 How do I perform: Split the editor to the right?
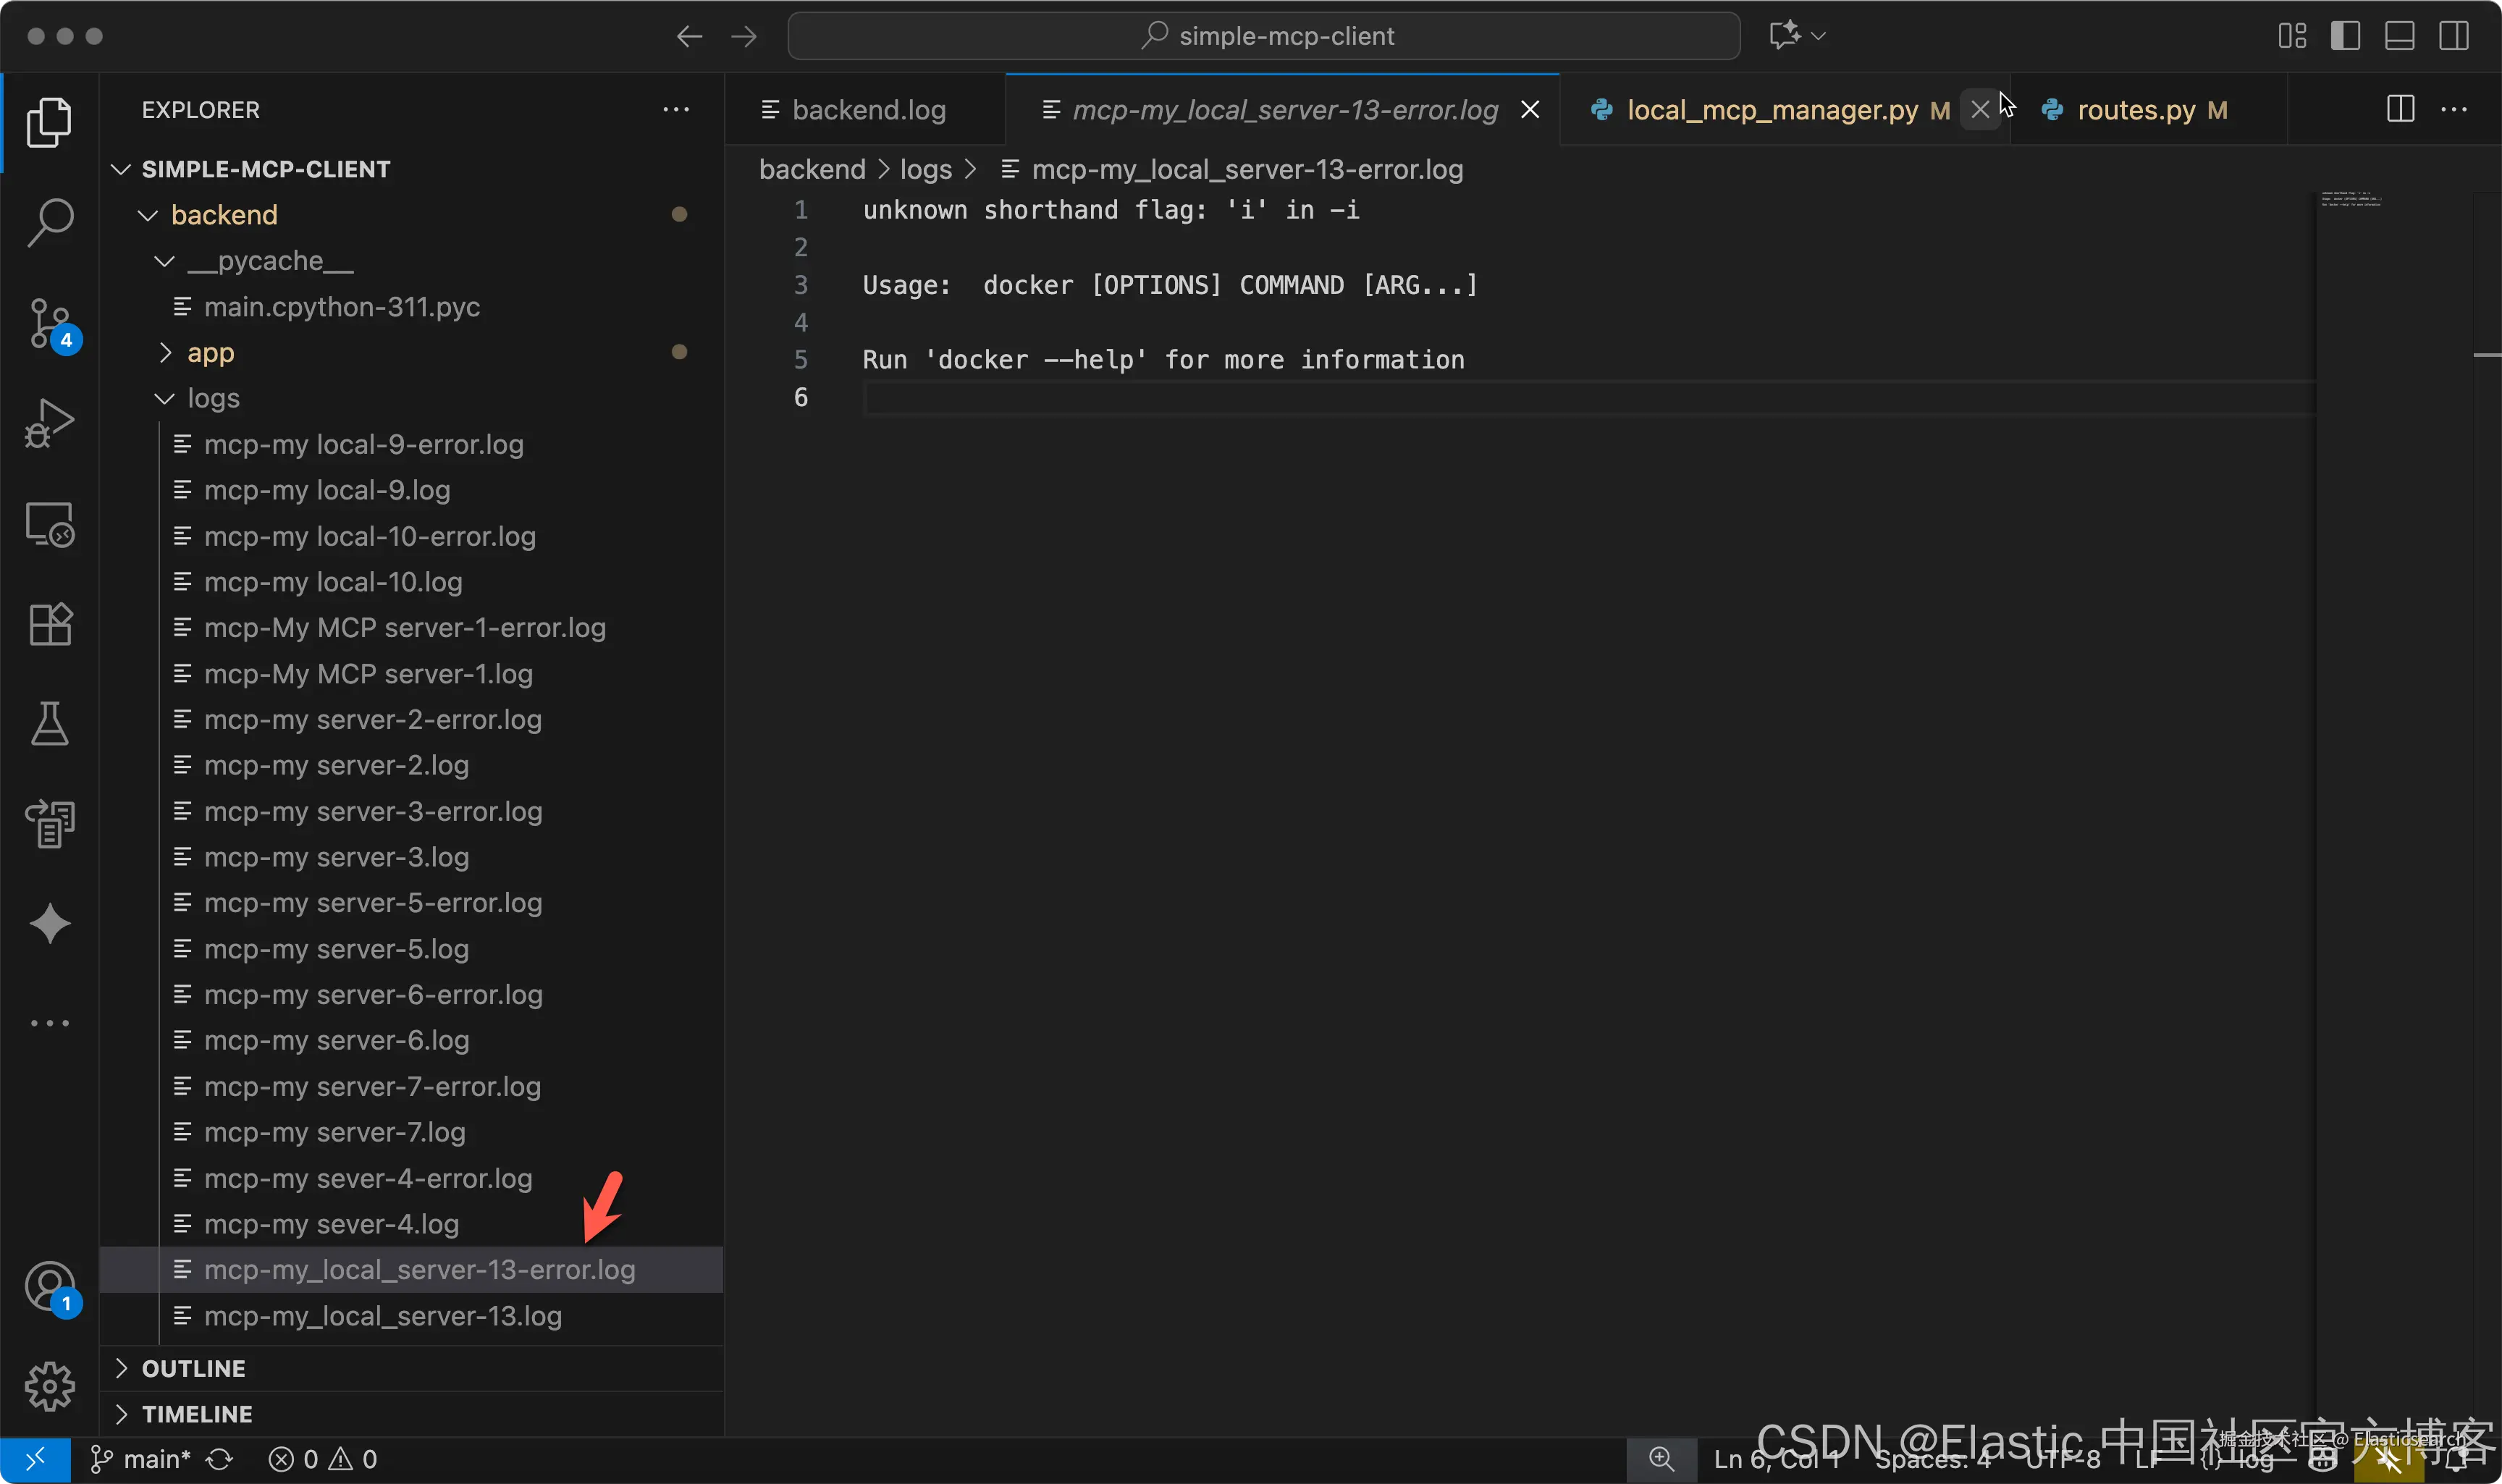[x=2400, y=109]
